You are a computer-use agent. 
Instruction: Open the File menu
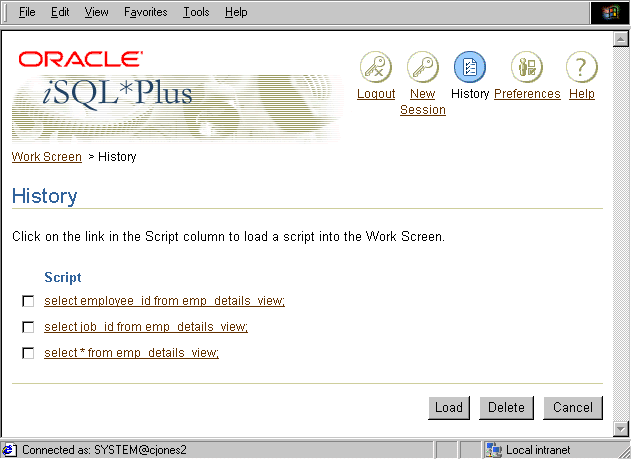tap(27, 12)
